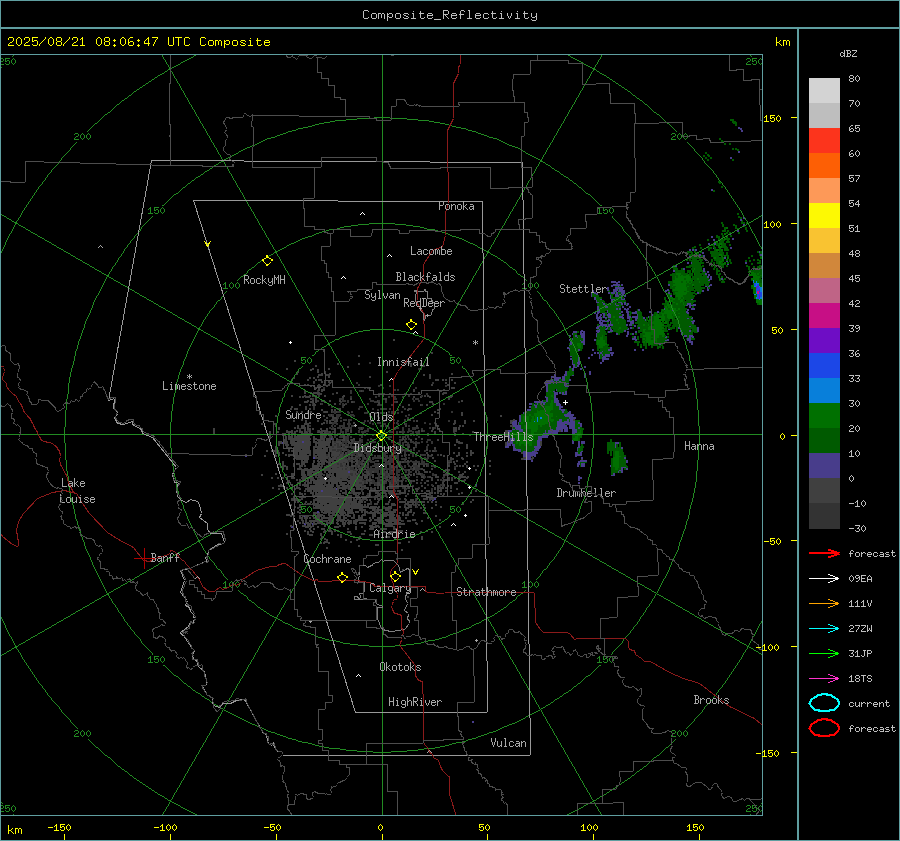
Task: Click the white 09EA arrow in legend
Action: click(x=824, y=579)
